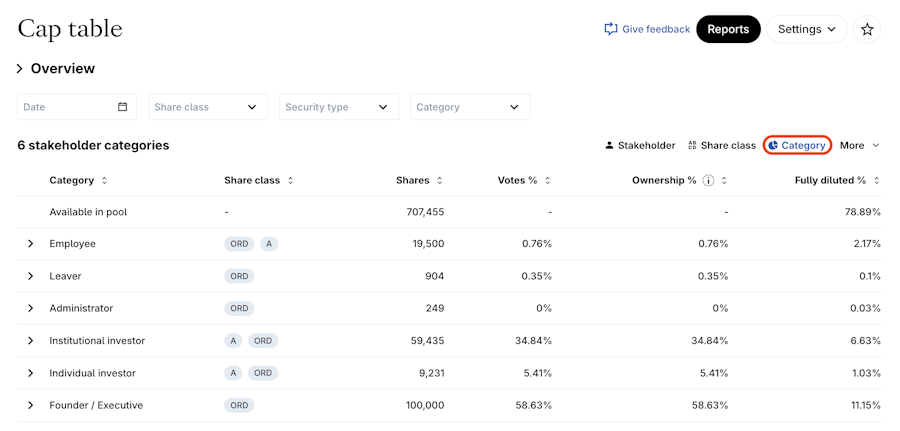
Task: Open the More options menu
Action: (x=859, y=146)
